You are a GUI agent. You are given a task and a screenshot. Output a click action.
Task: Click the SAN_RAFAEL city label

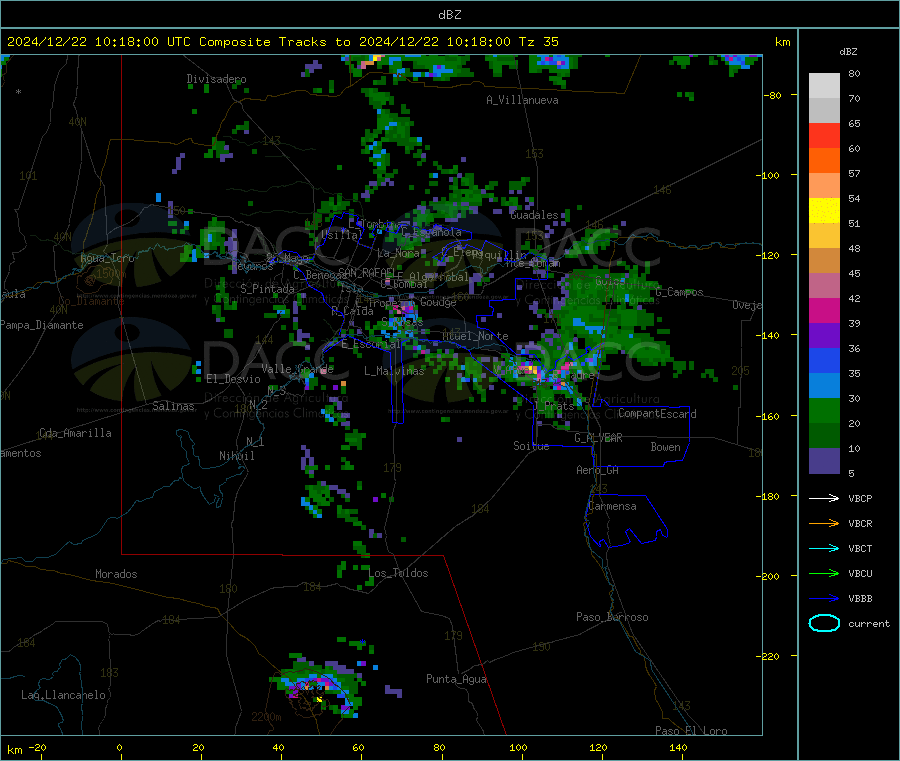coord(367,272)
